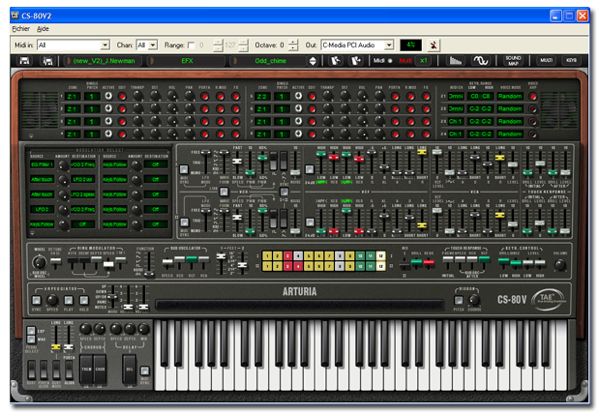Click the leftmost white keyboard key

(x=160, y=356)
